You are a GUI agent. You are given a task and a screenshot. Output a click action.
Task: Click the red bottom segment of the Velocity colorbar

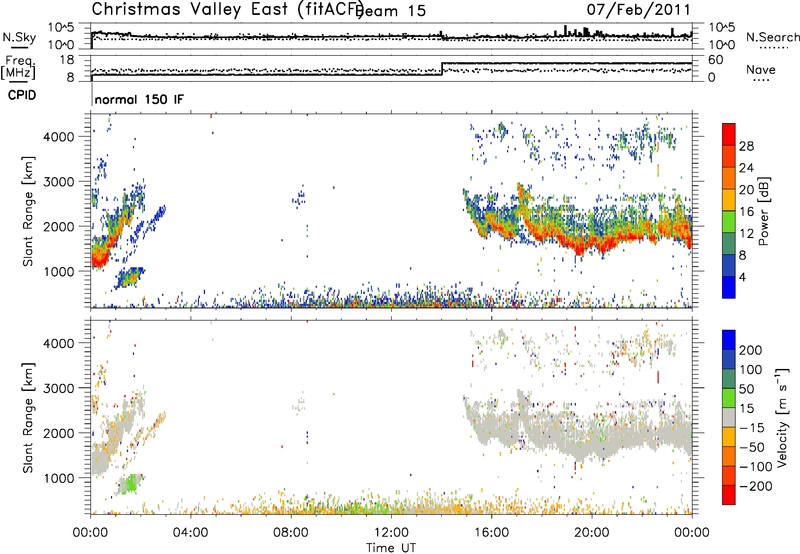(729, 495)
